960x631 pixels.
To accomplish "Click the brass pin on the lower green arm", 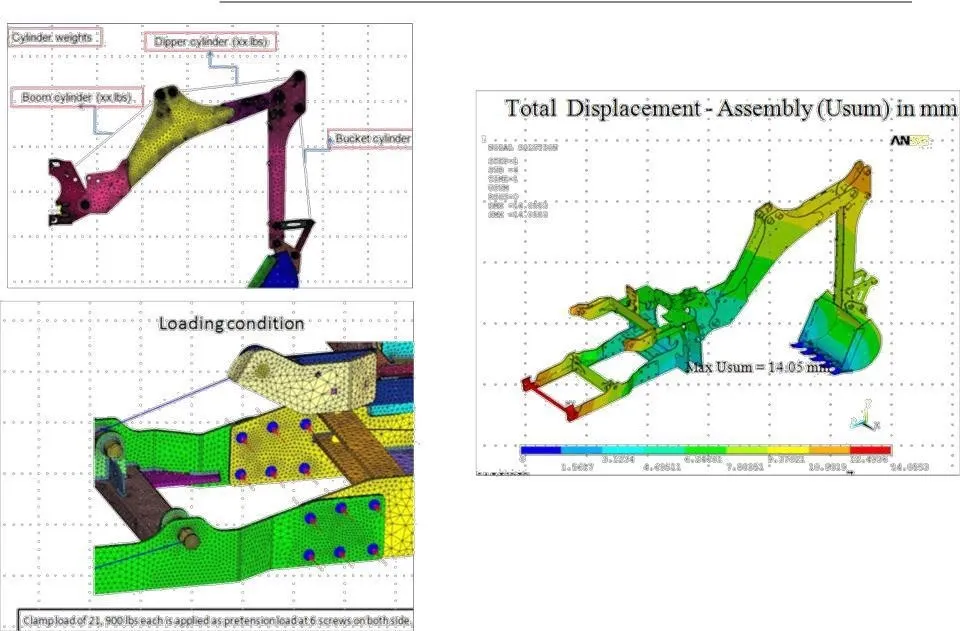I will pyautogui.click(x=187, y=536).
